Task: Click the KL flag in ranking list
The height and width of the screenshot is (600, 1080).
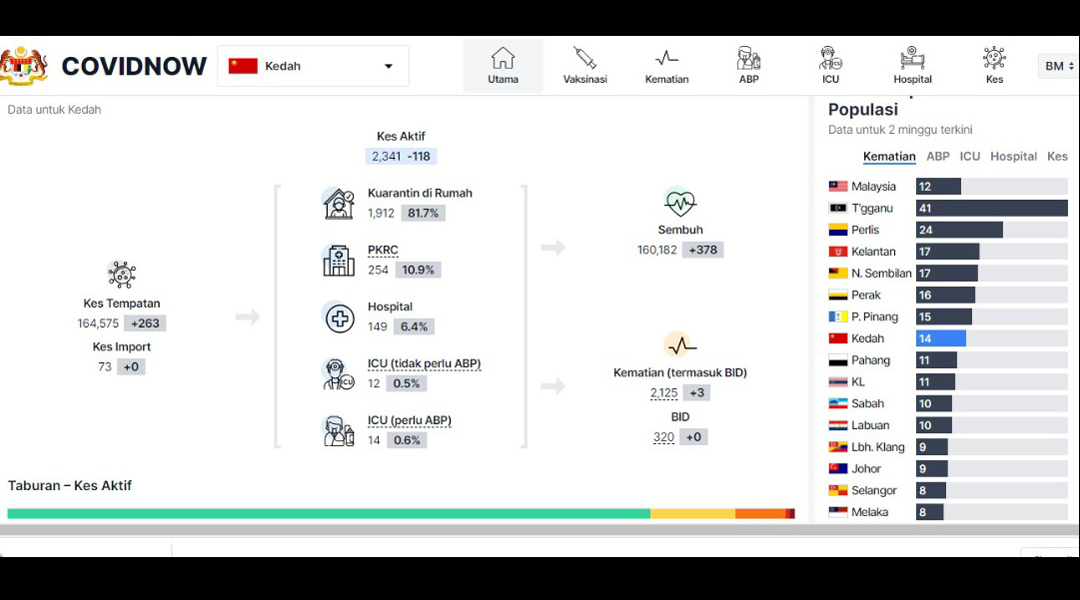Action: pyautogui.click(x=838, y=382)
